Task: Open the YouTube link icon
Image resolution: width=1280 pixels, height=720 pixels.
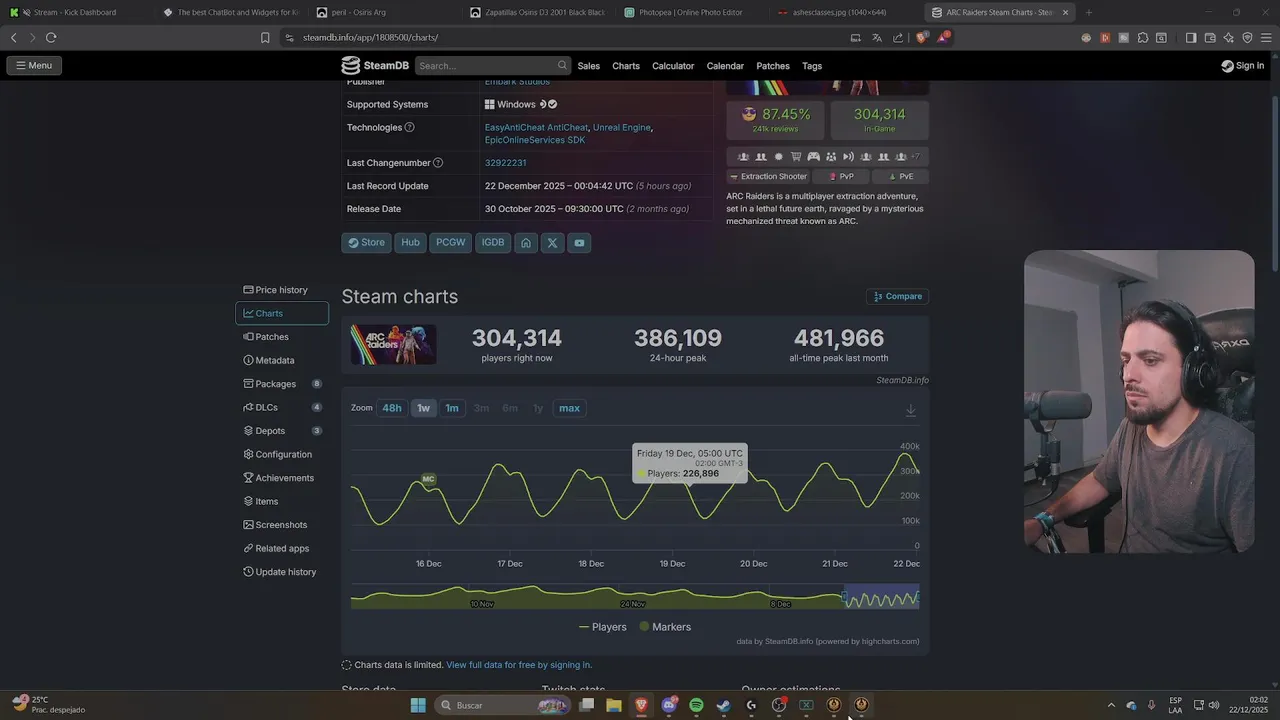Action: click(x=579, y=243)
